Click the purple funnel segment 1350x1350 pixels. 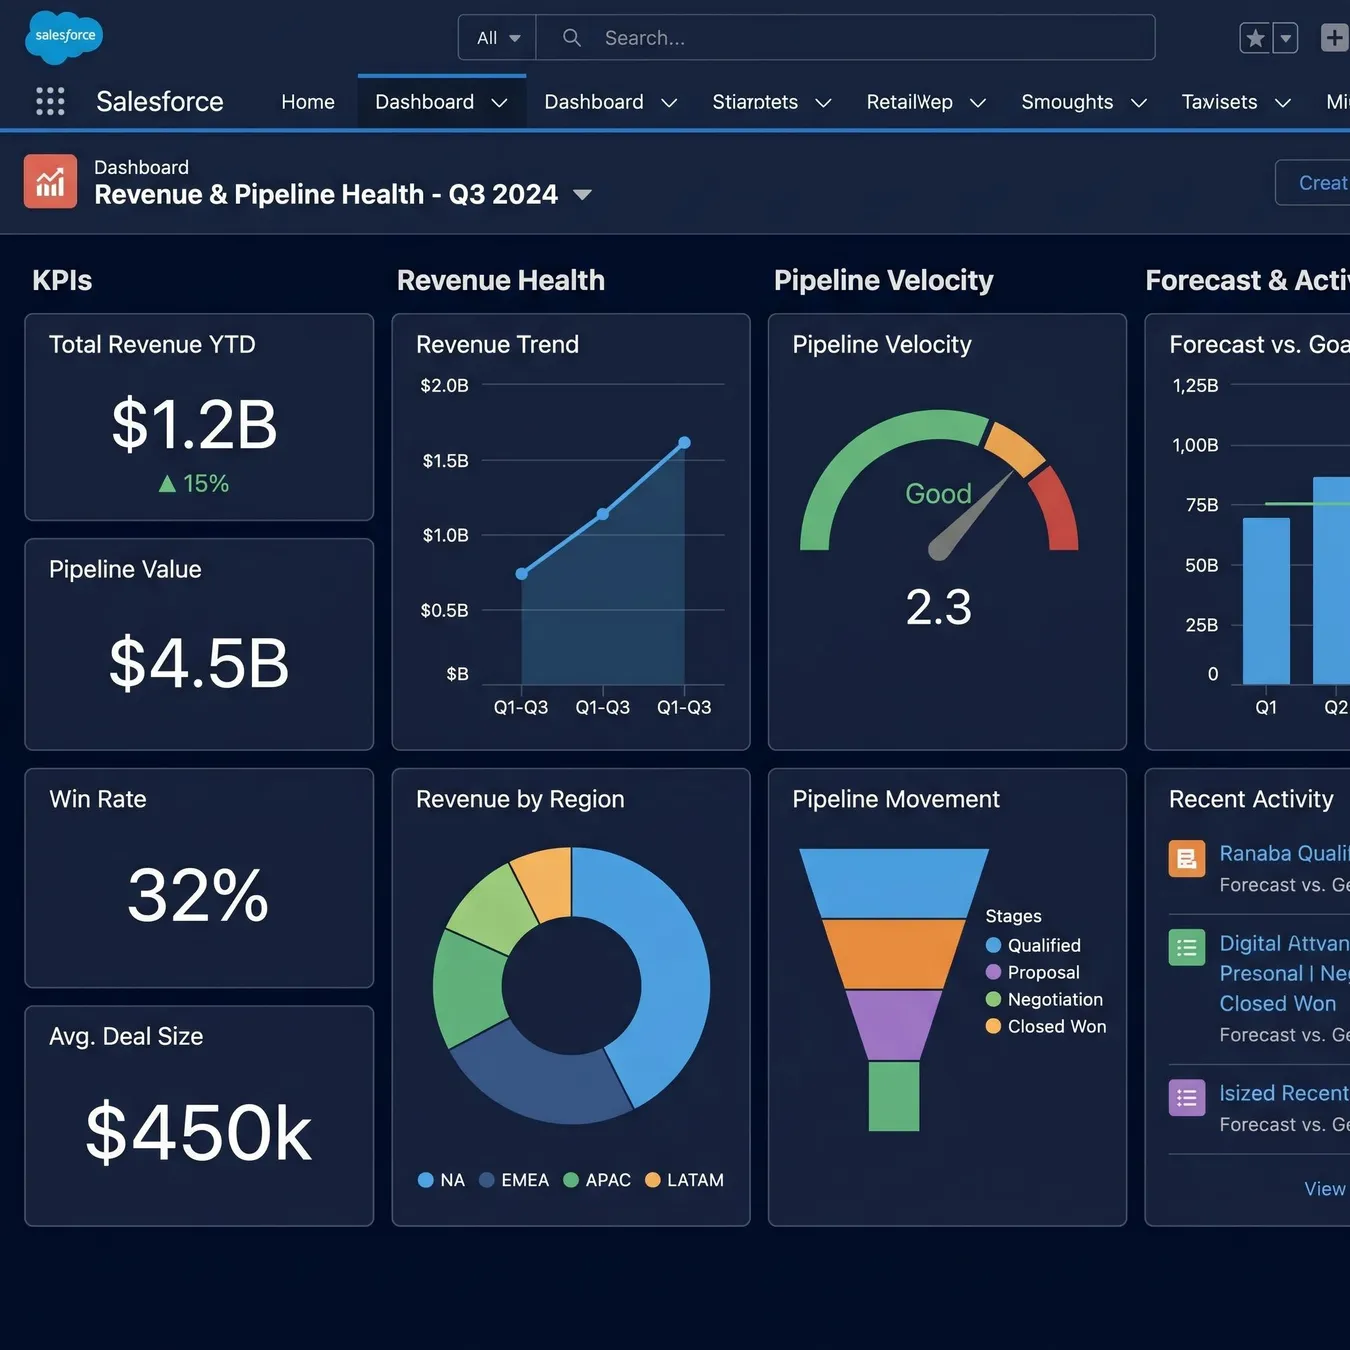tap(894, 1025)
